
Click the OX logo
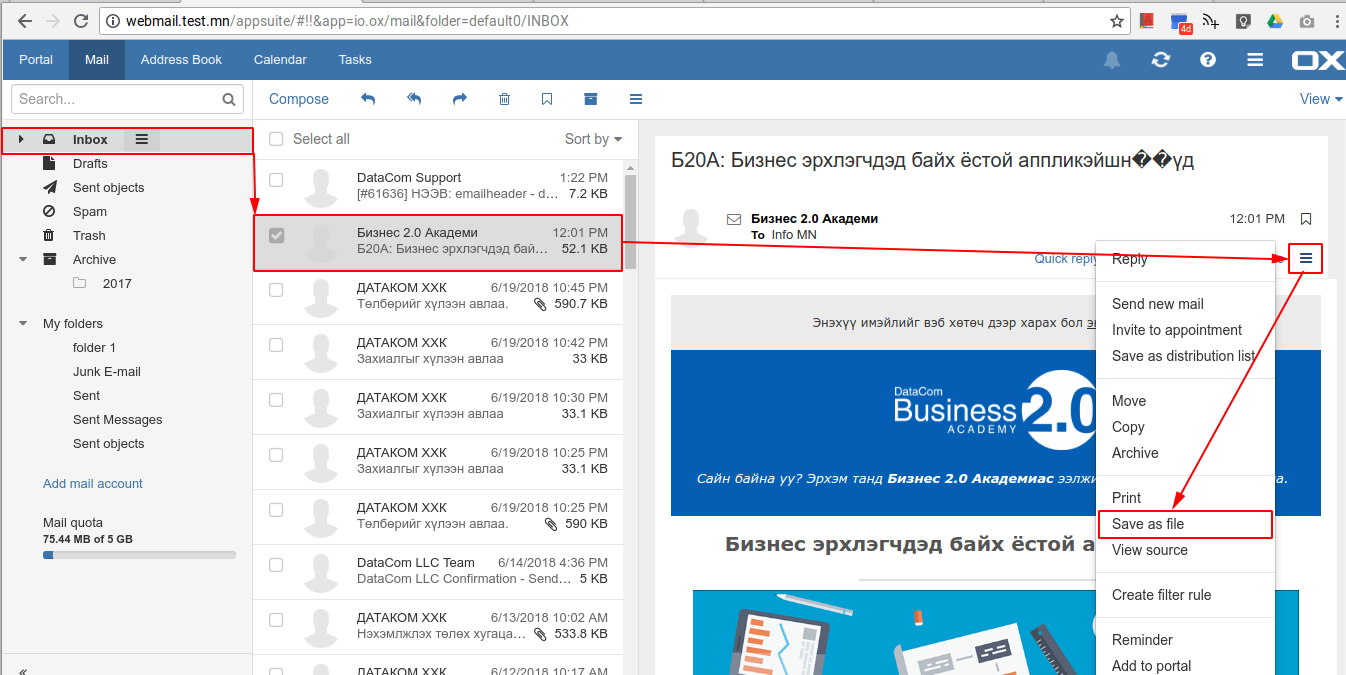click(x=1317, y=60)
